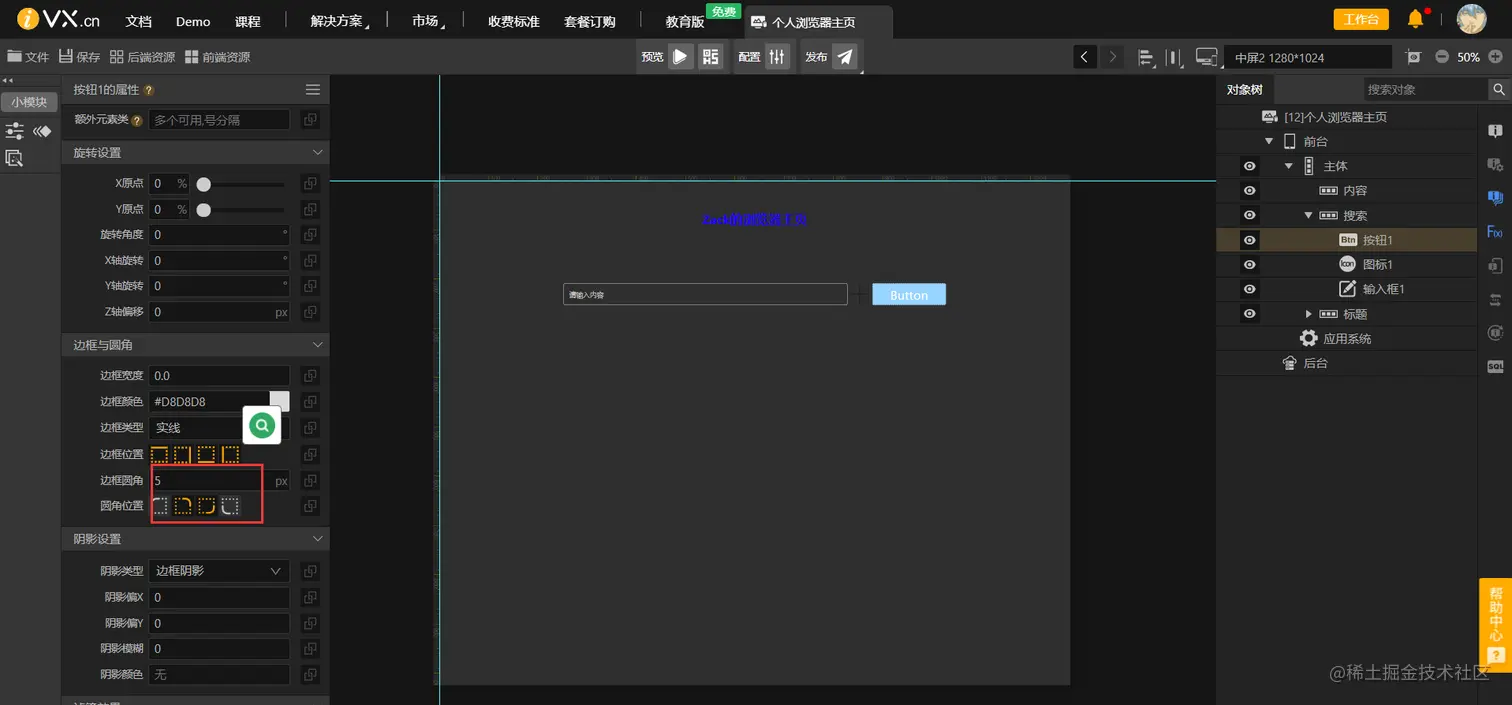Collapse the 旋转设置 section
This screenshot has width=1512, height=705.
318,152
